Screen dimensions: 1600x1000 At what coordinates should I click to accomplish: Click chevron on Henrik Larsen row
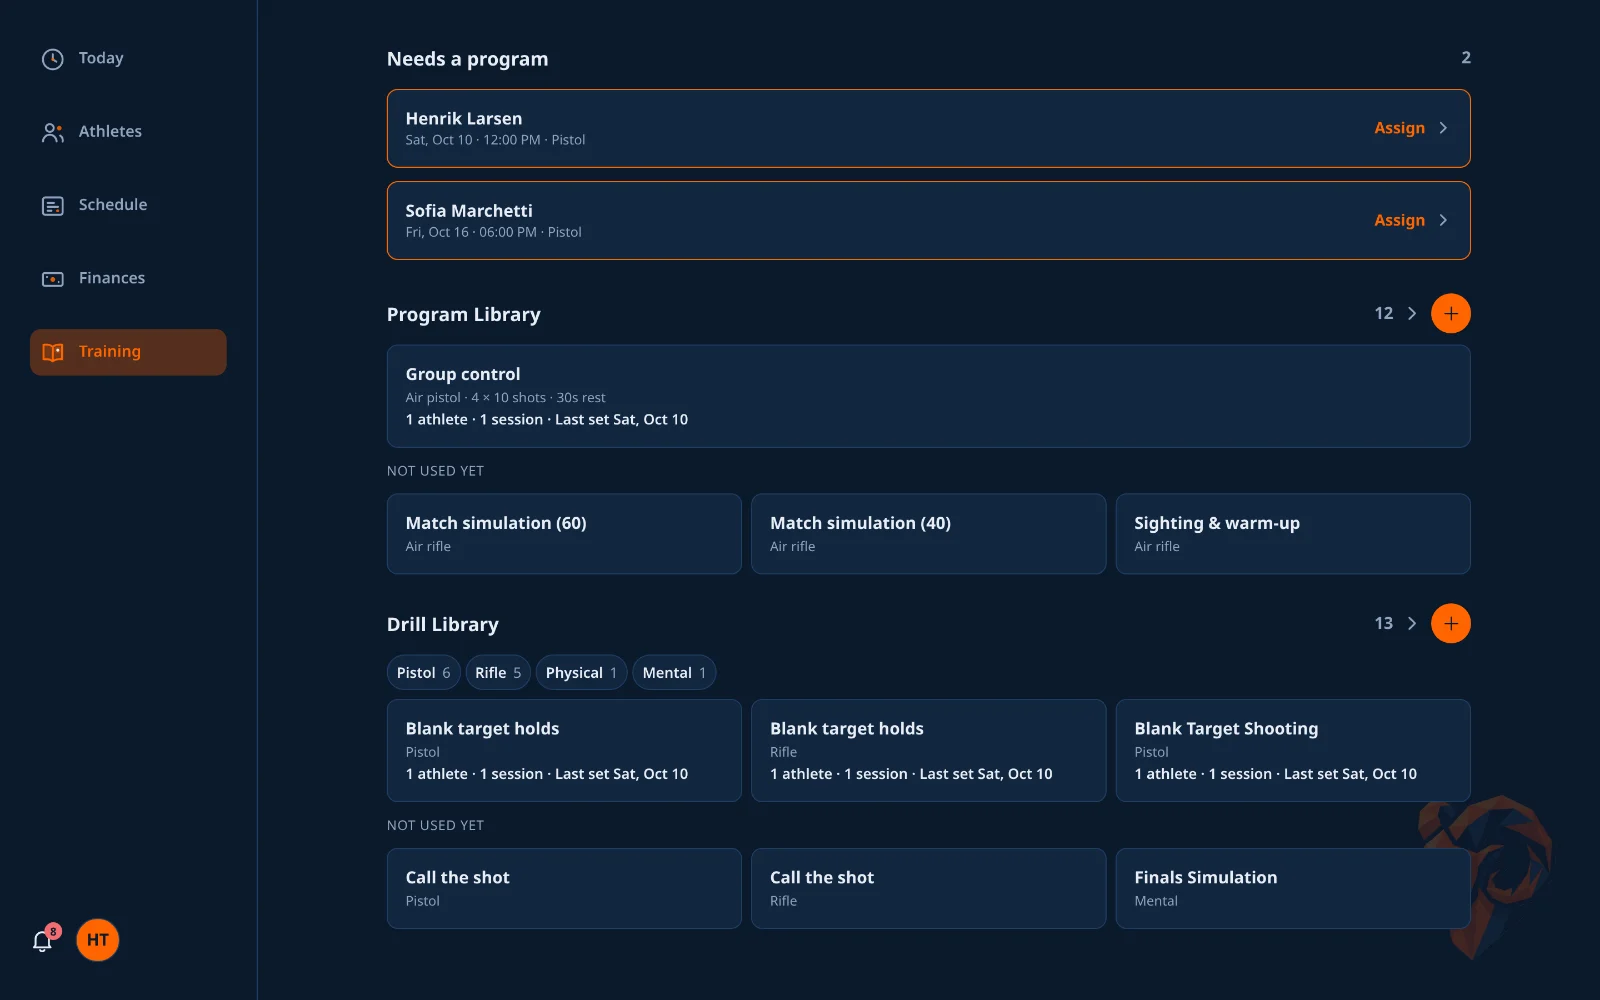tap(1443, 128)
